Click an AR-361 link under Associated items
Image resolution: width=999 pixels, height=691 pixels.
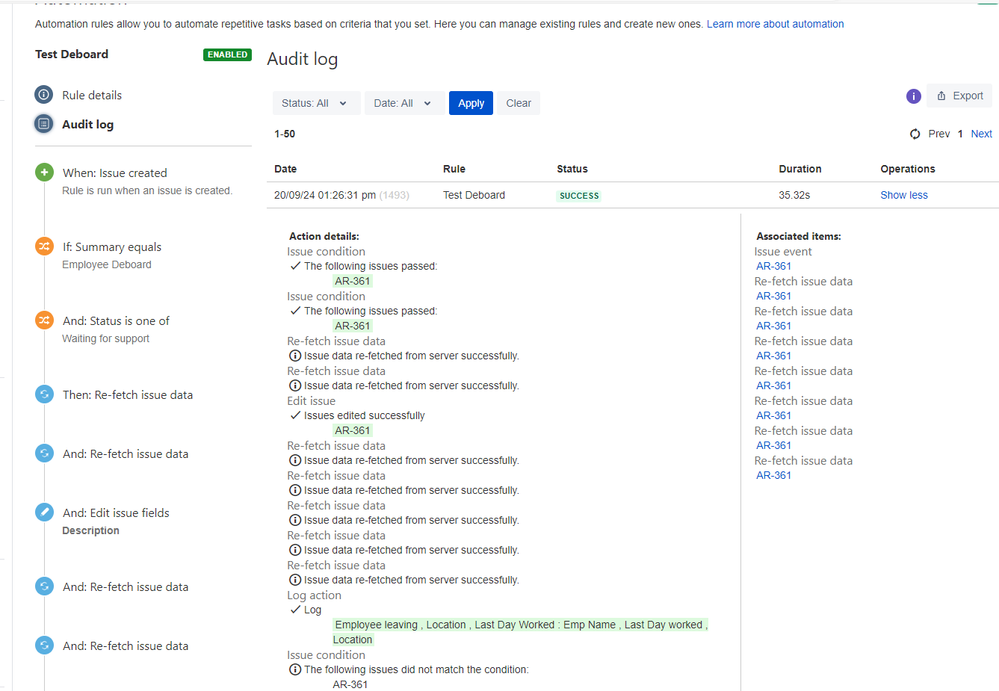[773, 266]
